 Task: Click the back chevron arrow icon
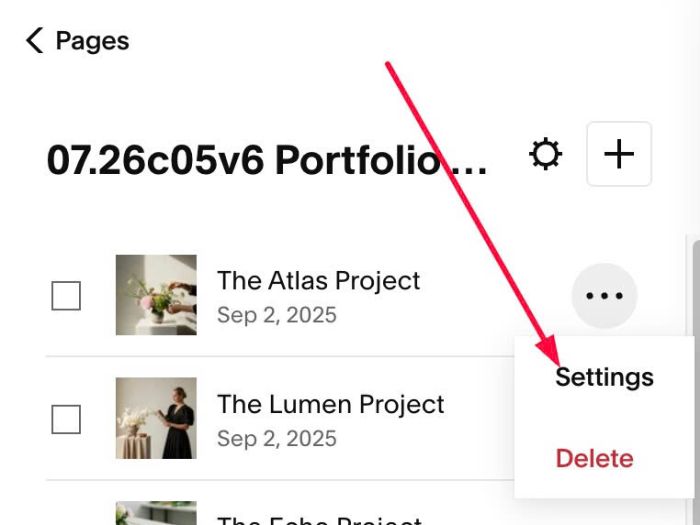tap(35, 40)
